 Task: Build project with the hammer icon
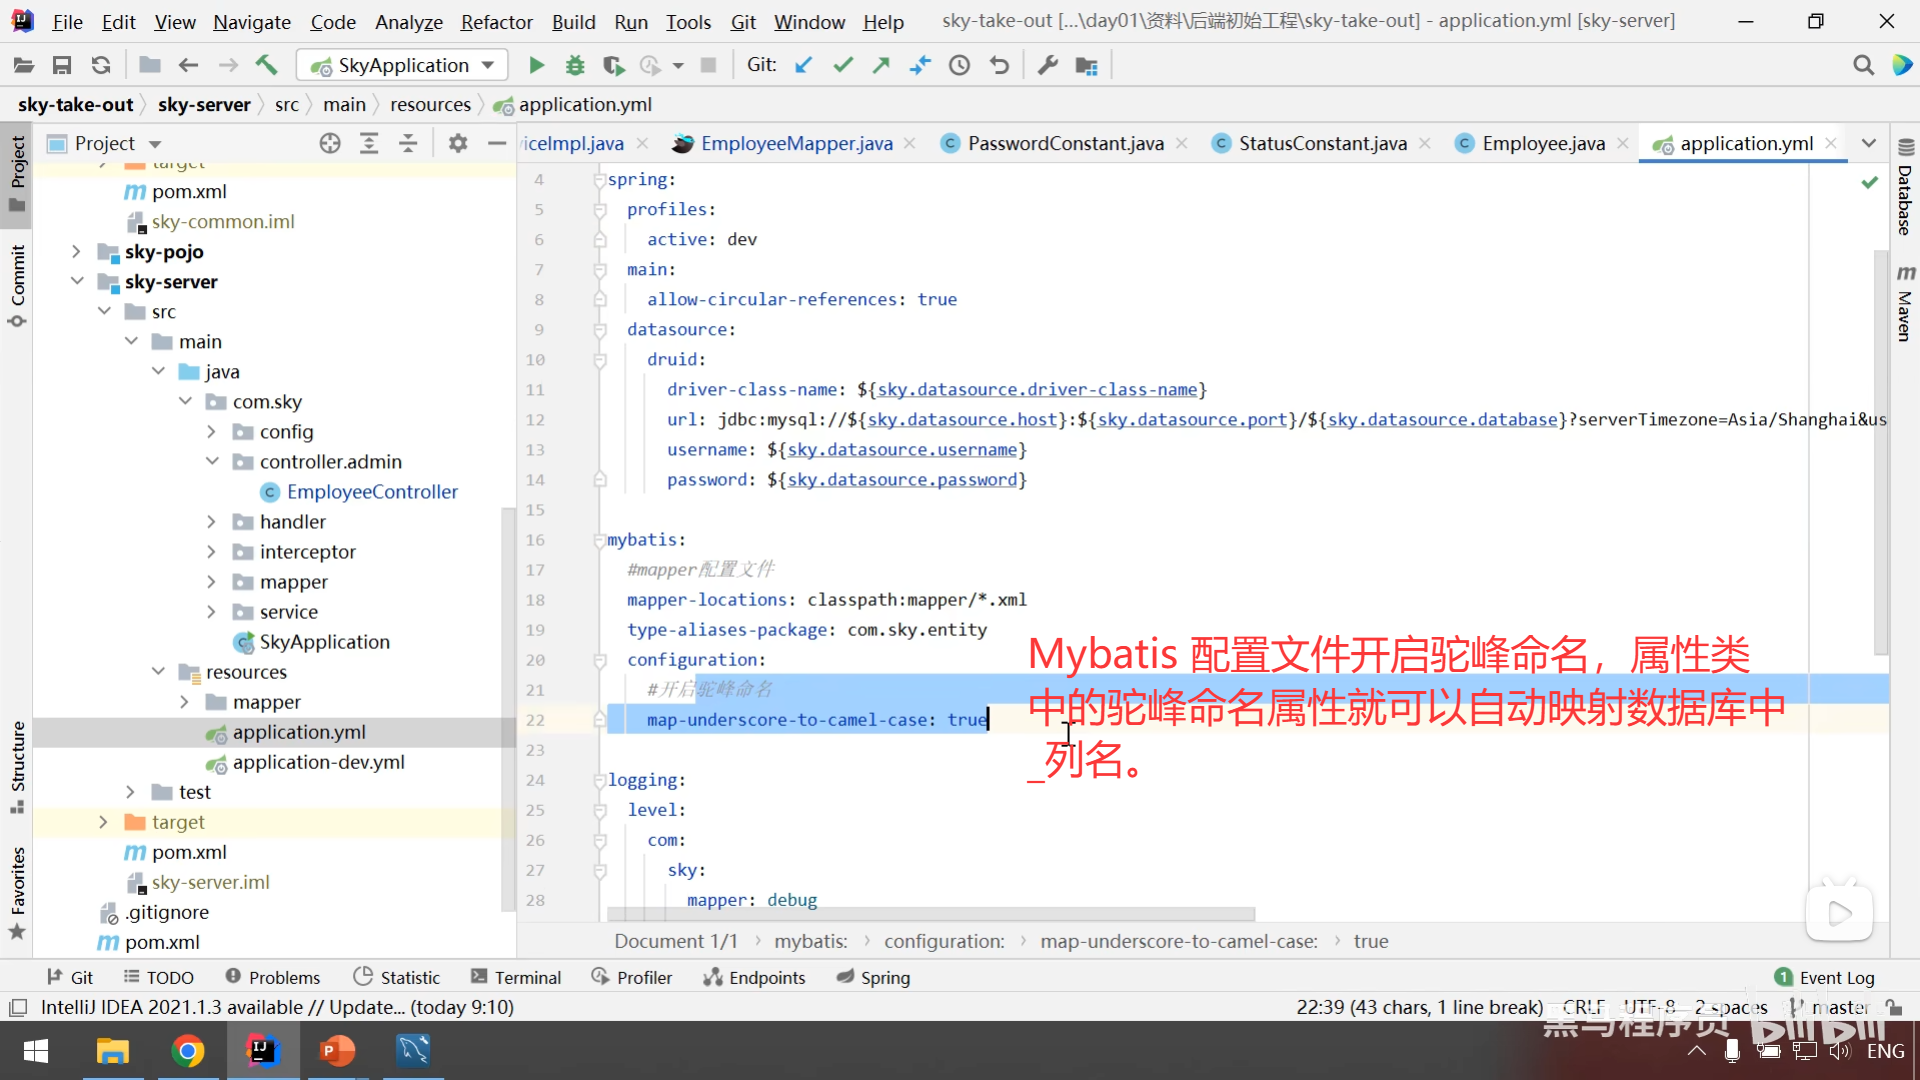pyautogui.click(x=266, y=65)
